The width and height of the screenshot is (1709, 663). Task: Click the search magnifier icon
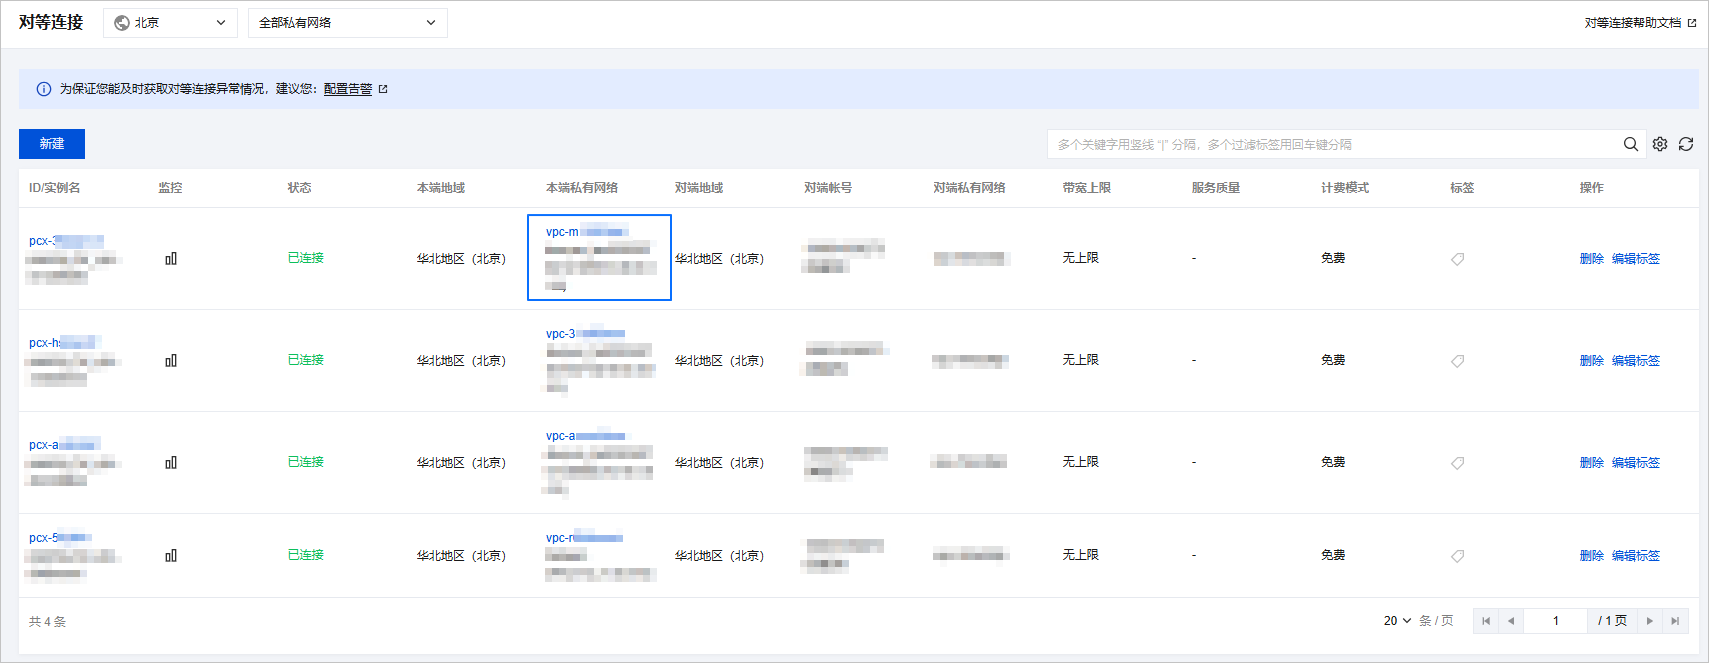1630,144
